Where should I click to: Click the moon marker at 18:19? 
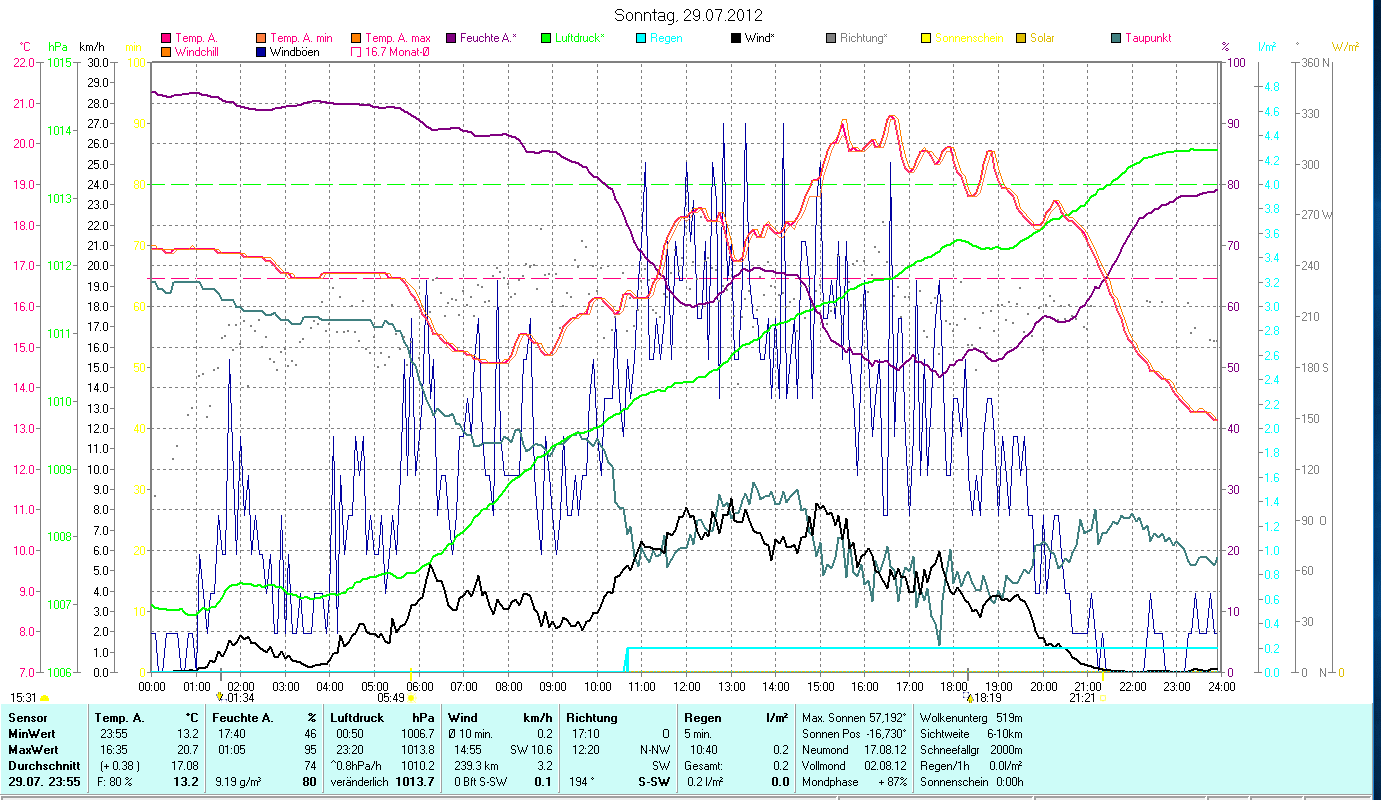[x=969, y=698]
